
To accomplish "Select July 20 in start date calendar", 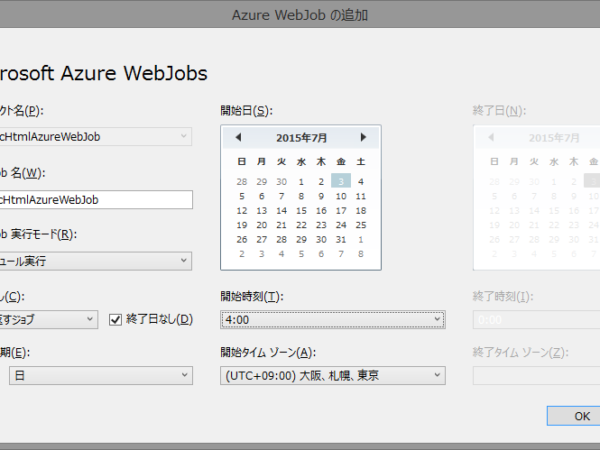I will coord(261,225).
